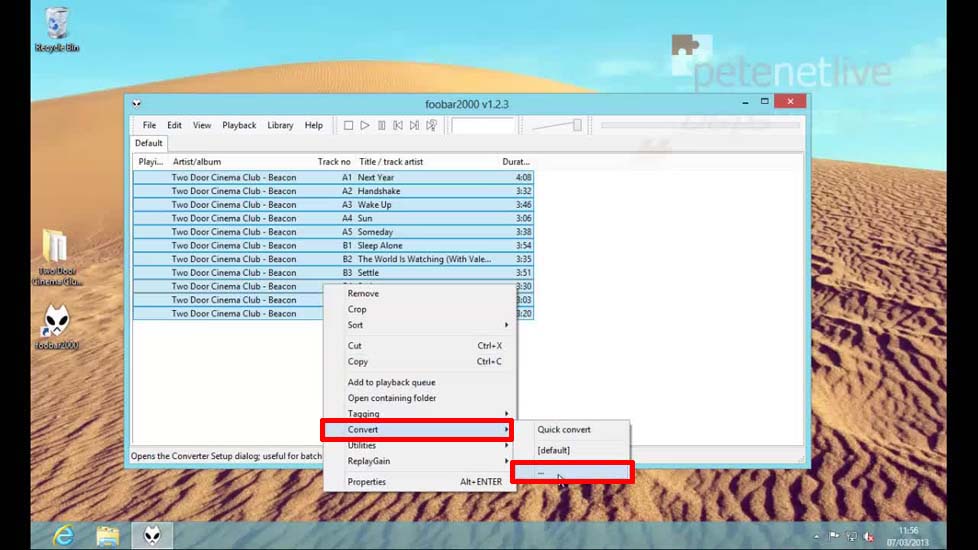Expand the Utilities submenu
978x550 pixels.
pos(420,445)
